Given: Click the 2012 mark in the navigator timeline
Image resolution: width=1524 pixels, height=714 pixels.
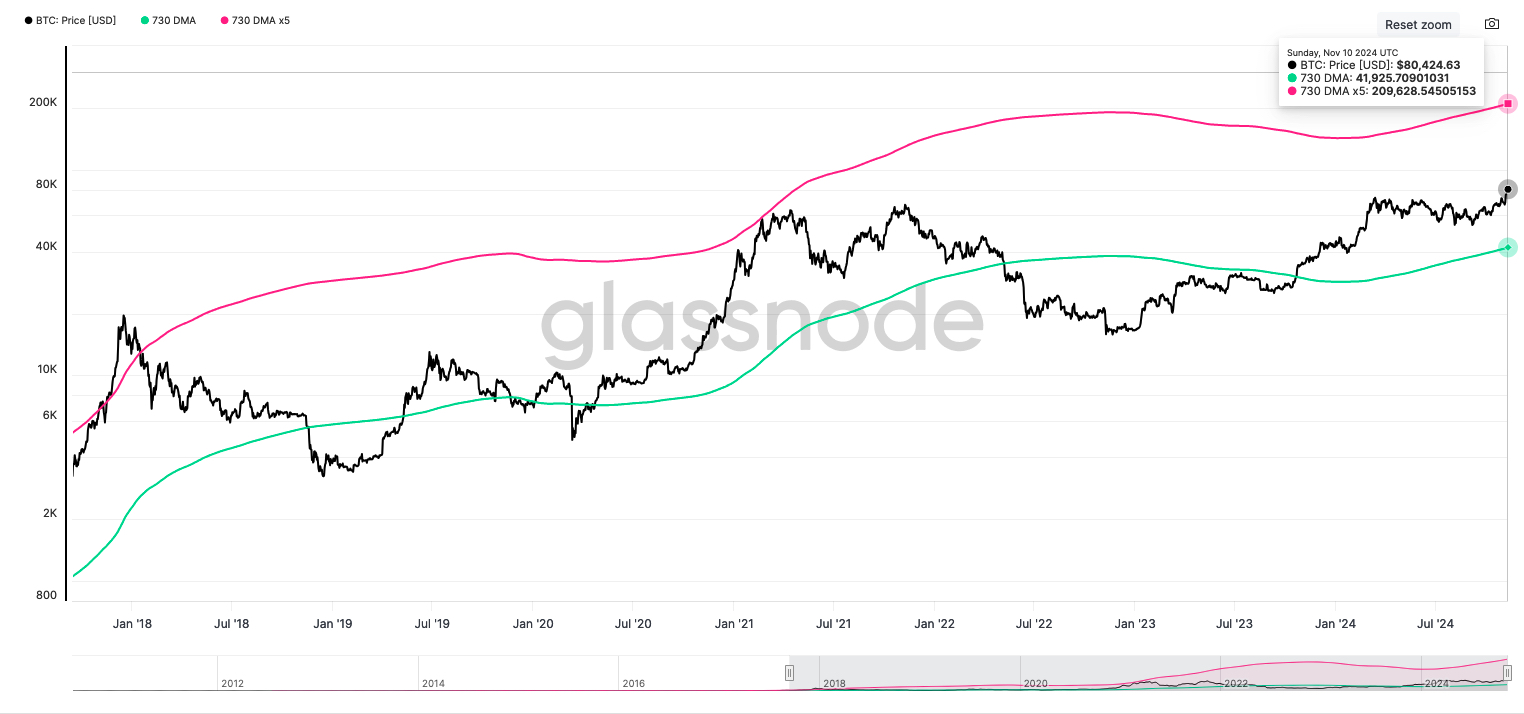Looking at the screenshot, I should (x=232, y=684).
